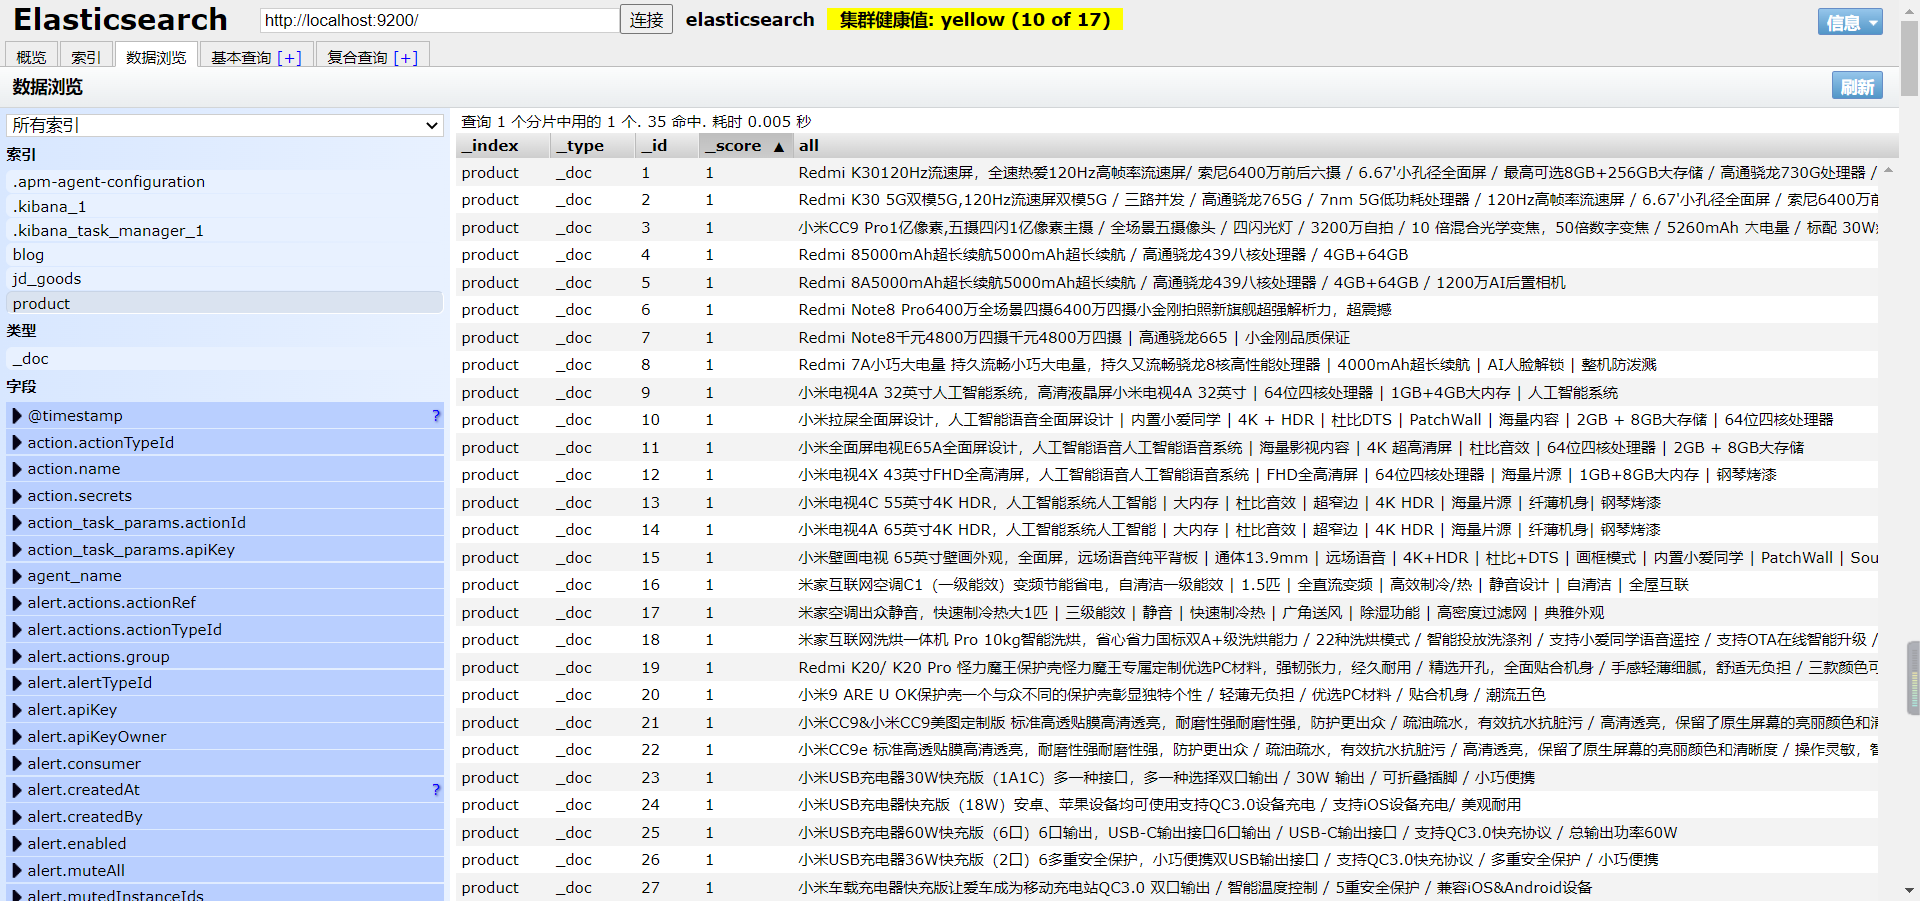Expand the alert.actions.group field
Image resolution: width=1920 pixels, height=901 pixels.
click(17, 657)
